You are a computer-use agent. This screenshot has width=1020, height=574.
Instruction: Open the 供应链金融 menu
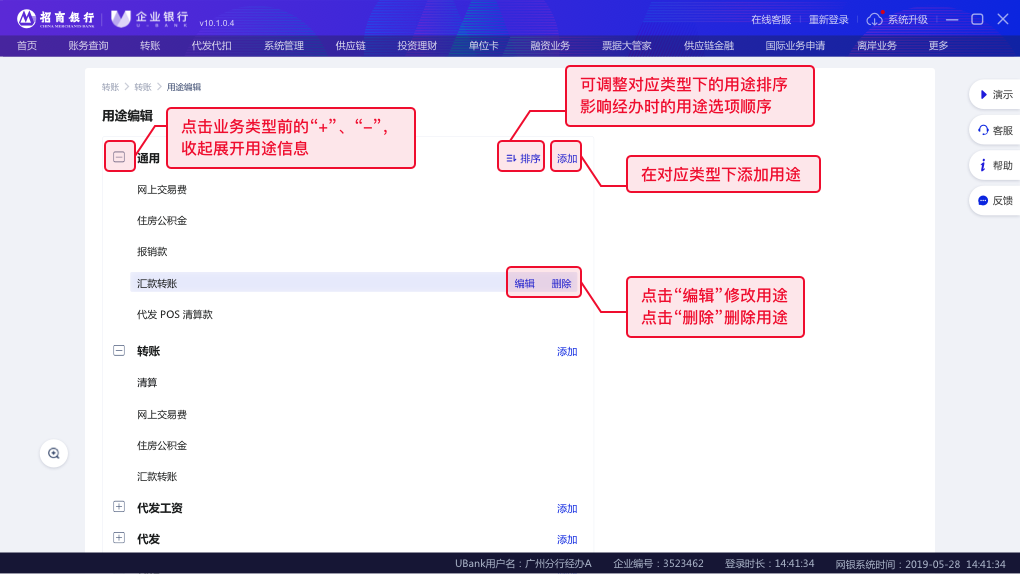(x=708, y=45)
